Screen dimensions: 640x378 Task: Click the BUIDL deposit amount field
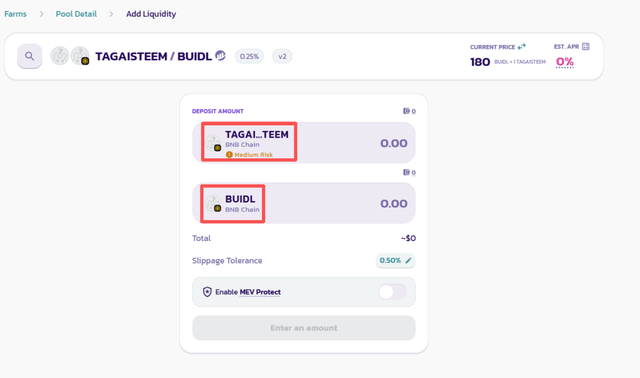339,203
